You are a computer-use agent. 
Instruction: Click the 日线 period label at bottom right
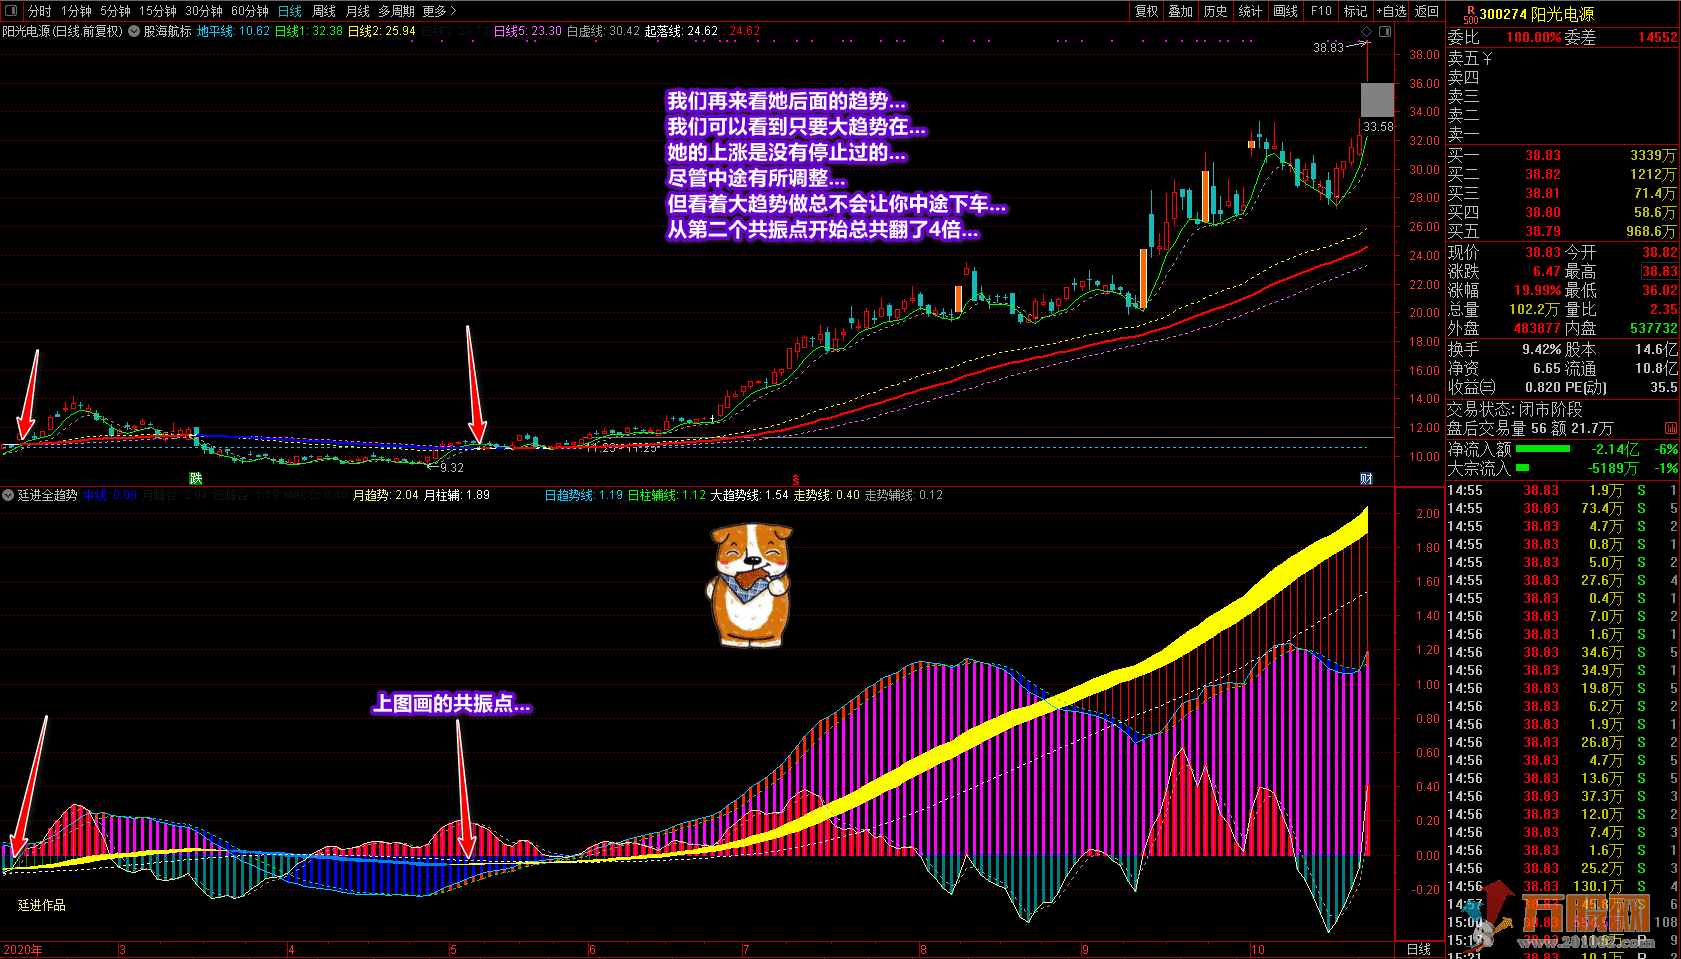coord(1419,949)
